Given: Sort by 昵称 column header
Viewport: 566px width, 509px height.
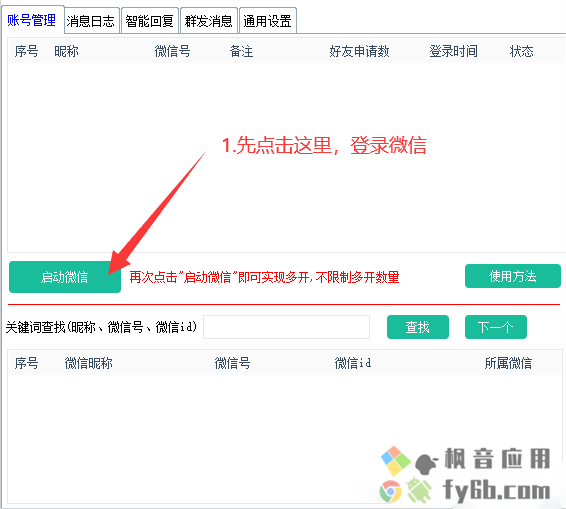Looking at the screenshot, I should [x=66, y=51].
